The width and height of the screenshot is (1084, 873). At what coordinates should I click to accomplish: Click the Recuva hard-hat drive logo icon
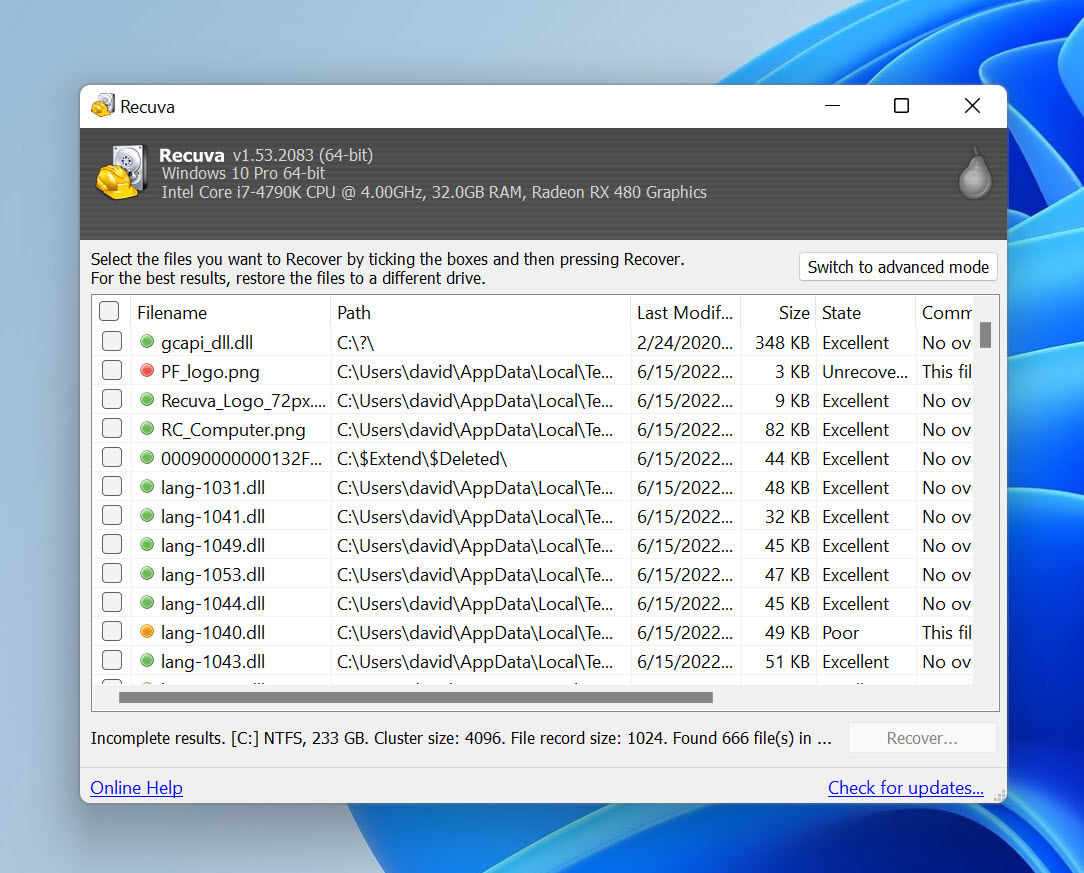point(122,172)
